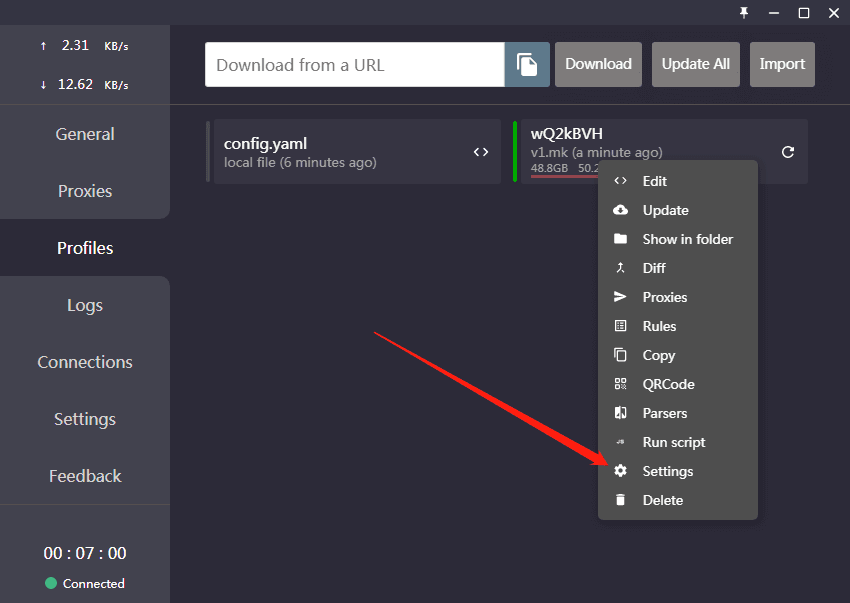850x603 pixels.
Task: Click the cloud icon to Update profile
Action: click(x=620, y=210)
